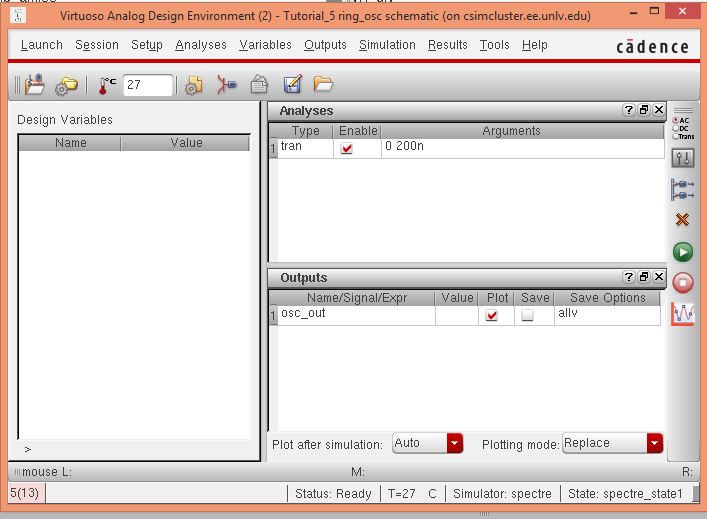
Task: Open the Outputs menu
Action: pyautogui.click(x=325, y=45)
